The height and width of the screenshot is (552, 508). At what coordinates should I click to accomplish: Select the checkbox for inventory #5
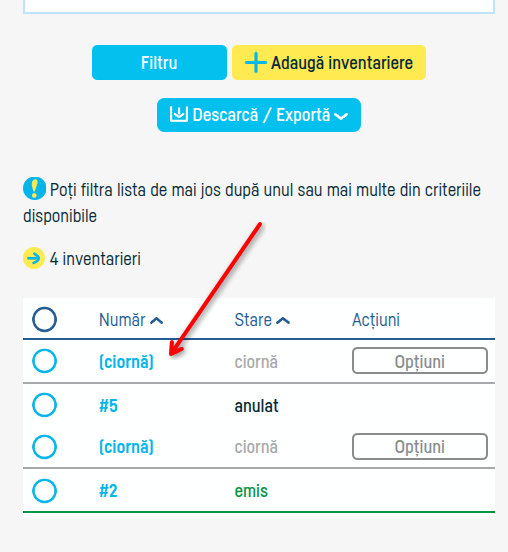pos(44,405)
